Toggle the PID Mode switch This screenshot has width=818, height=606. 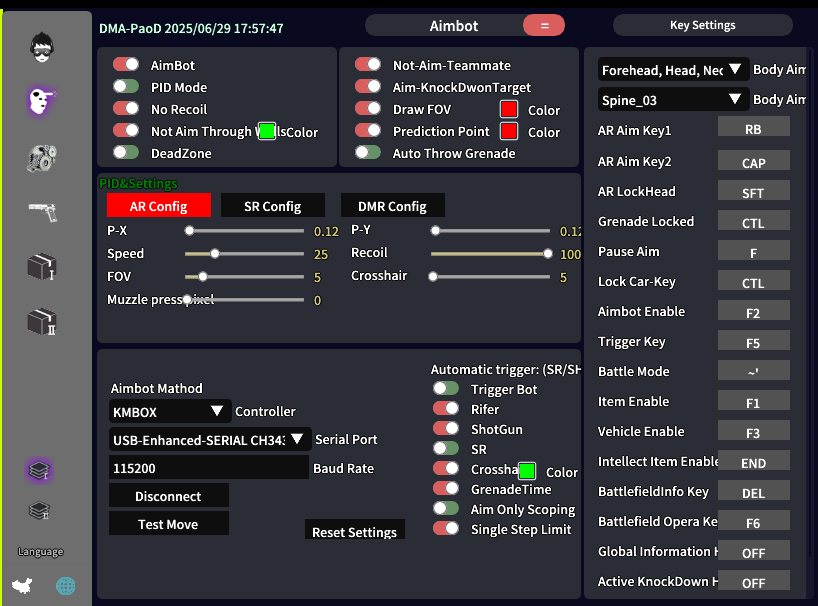click(x=126, y=86)
